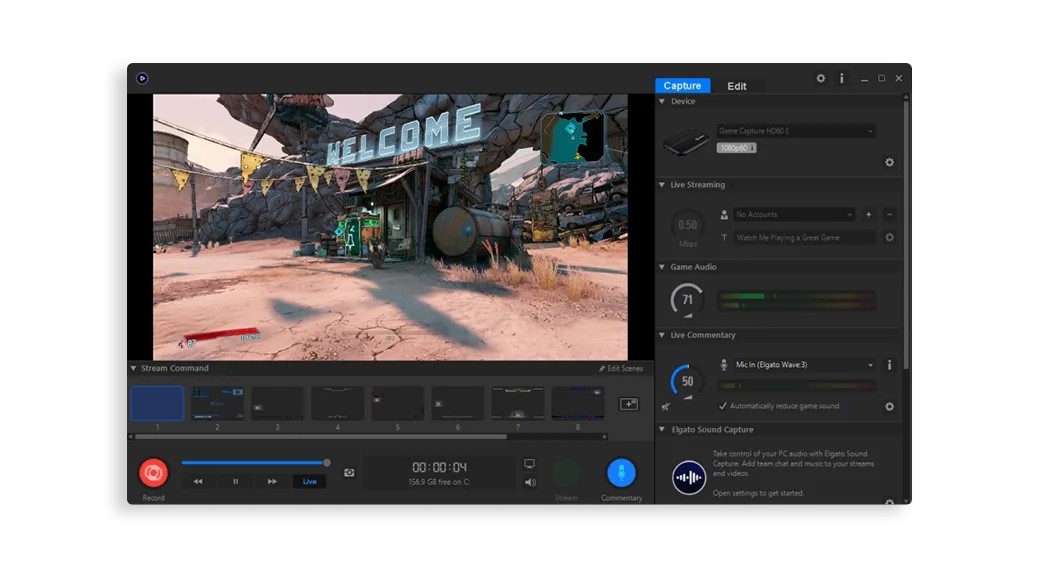The width and height of the screenshot is (1046, 568).
Task: Add a new scene in Stream Command
Action: point(629,404)
